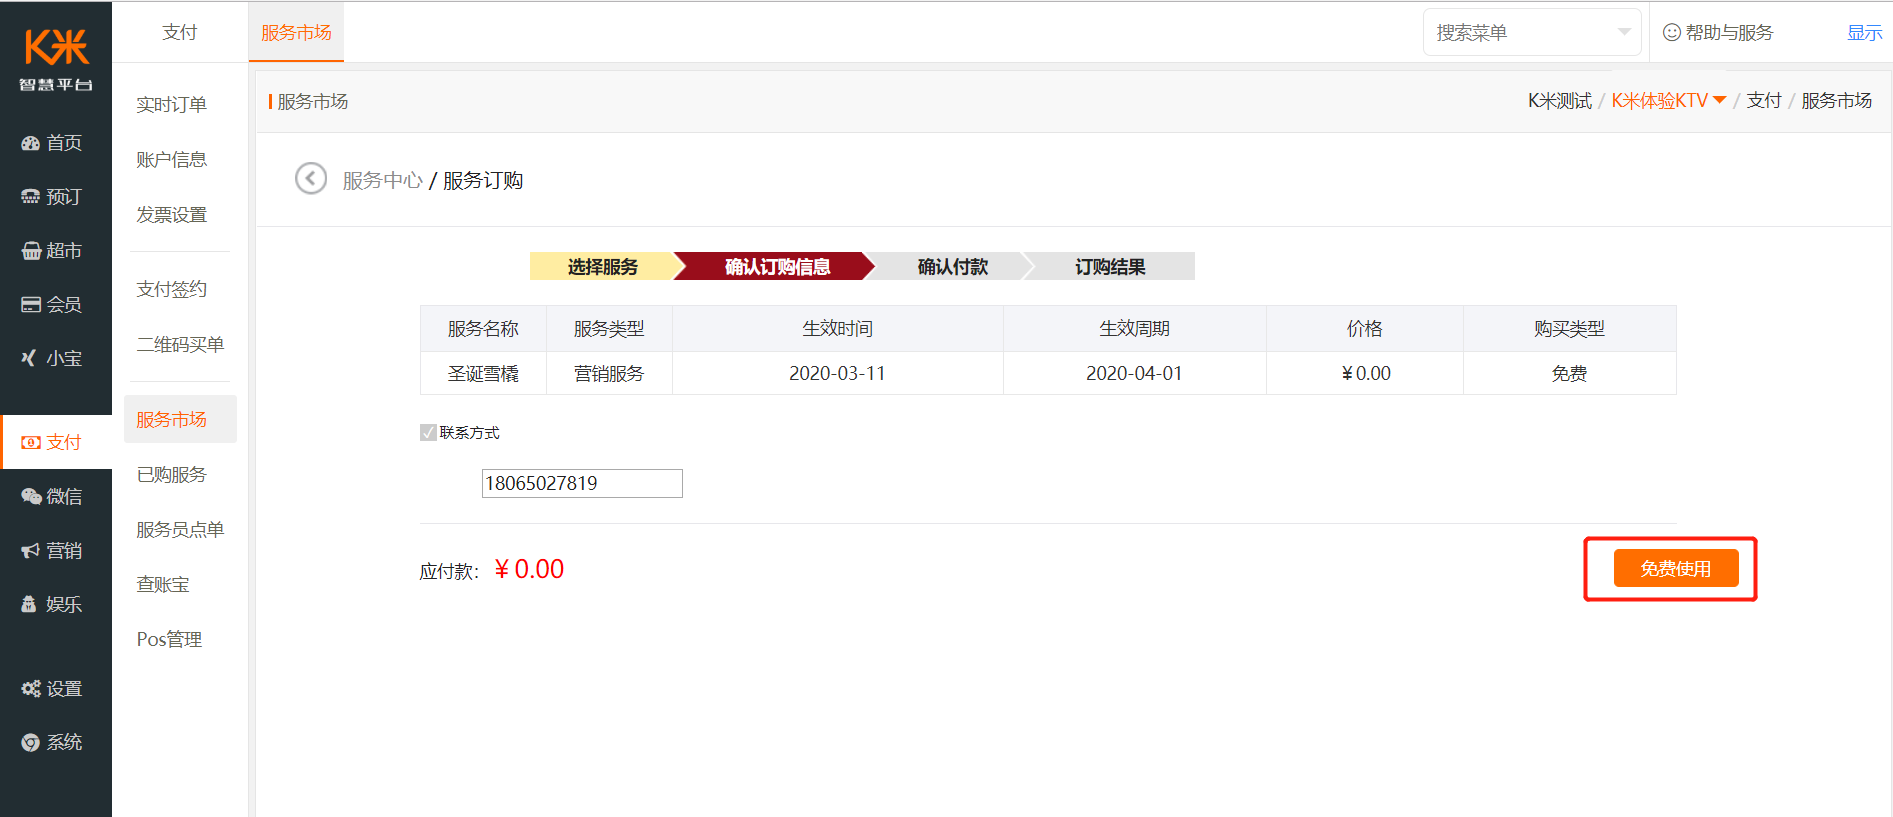Open the 娱乐 section in the sidebar

click(52, 604)
